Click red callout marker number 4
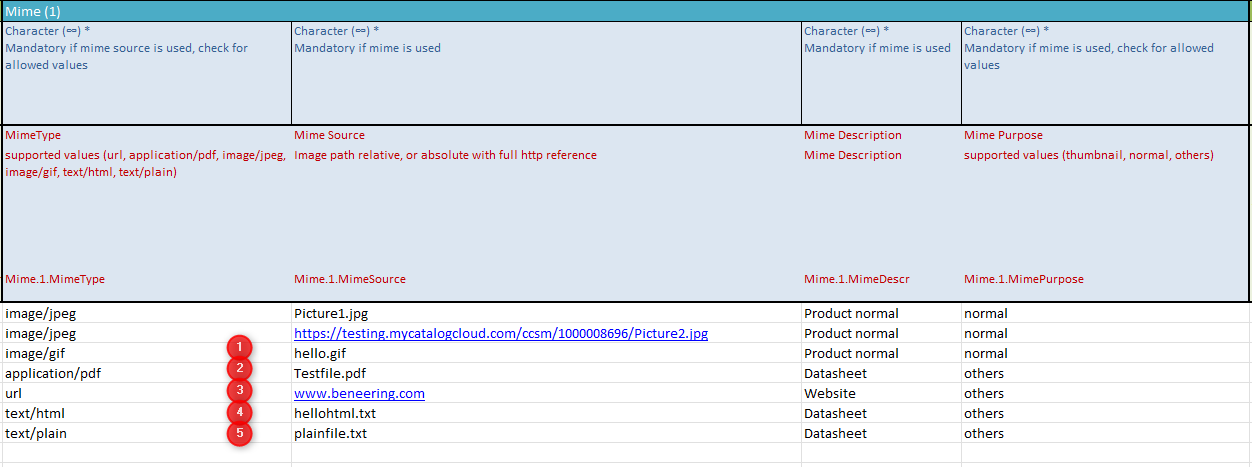1252x467 pixels. [x=239, y=411]
